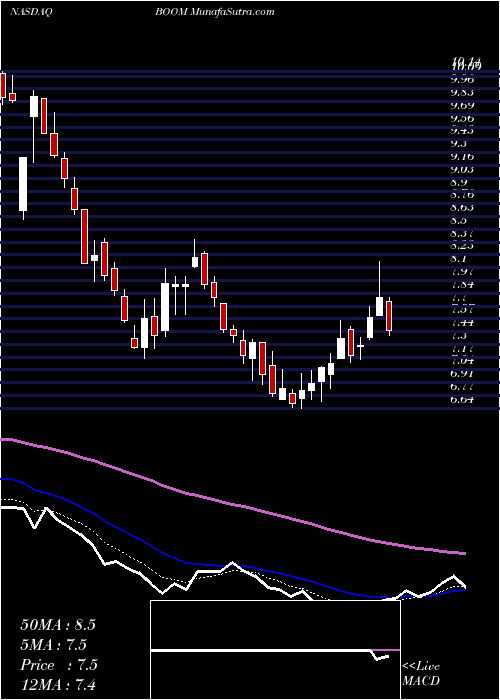
Task: Click the 6.91 price axis label
Action: 462,374
